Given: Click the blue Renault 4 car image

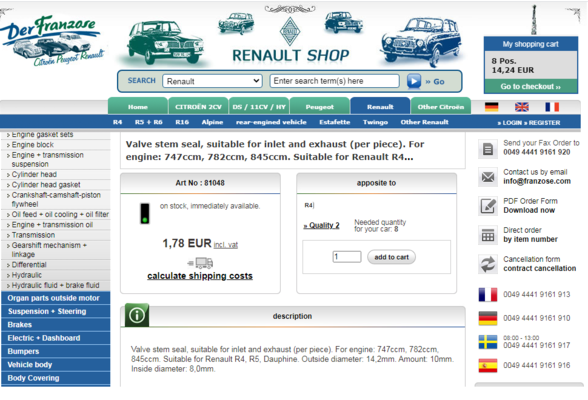Looking at the screenshot, I should click(x=420, y=41).
